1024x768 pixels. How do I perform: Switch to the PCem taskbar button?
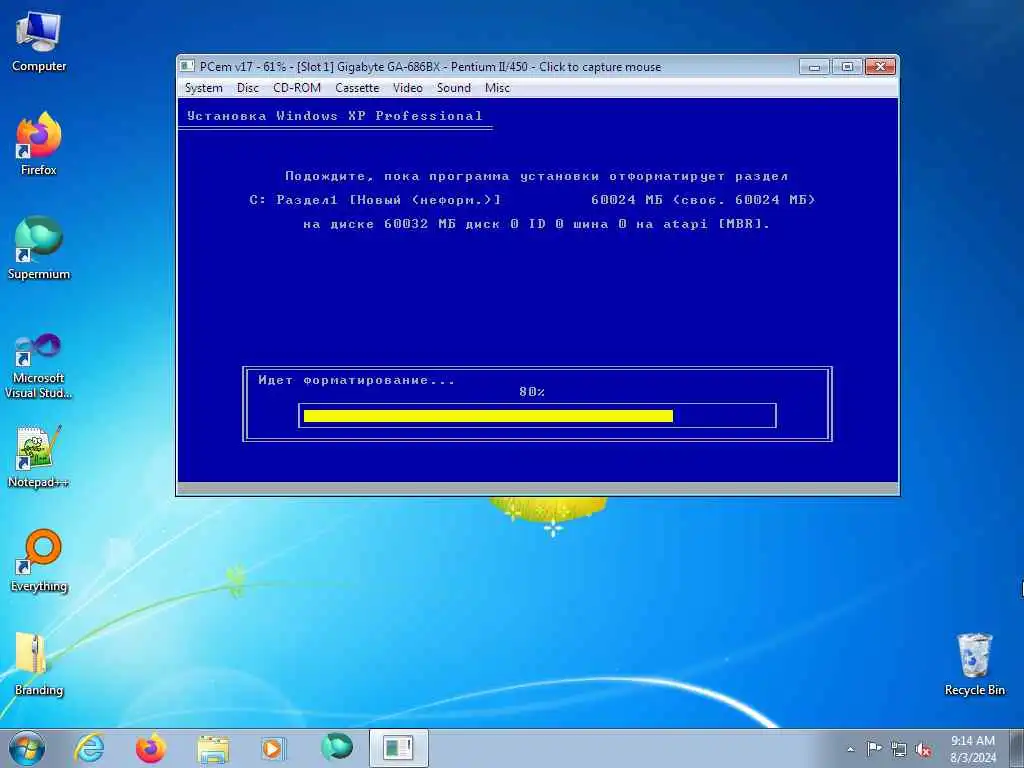coord(398,748)
